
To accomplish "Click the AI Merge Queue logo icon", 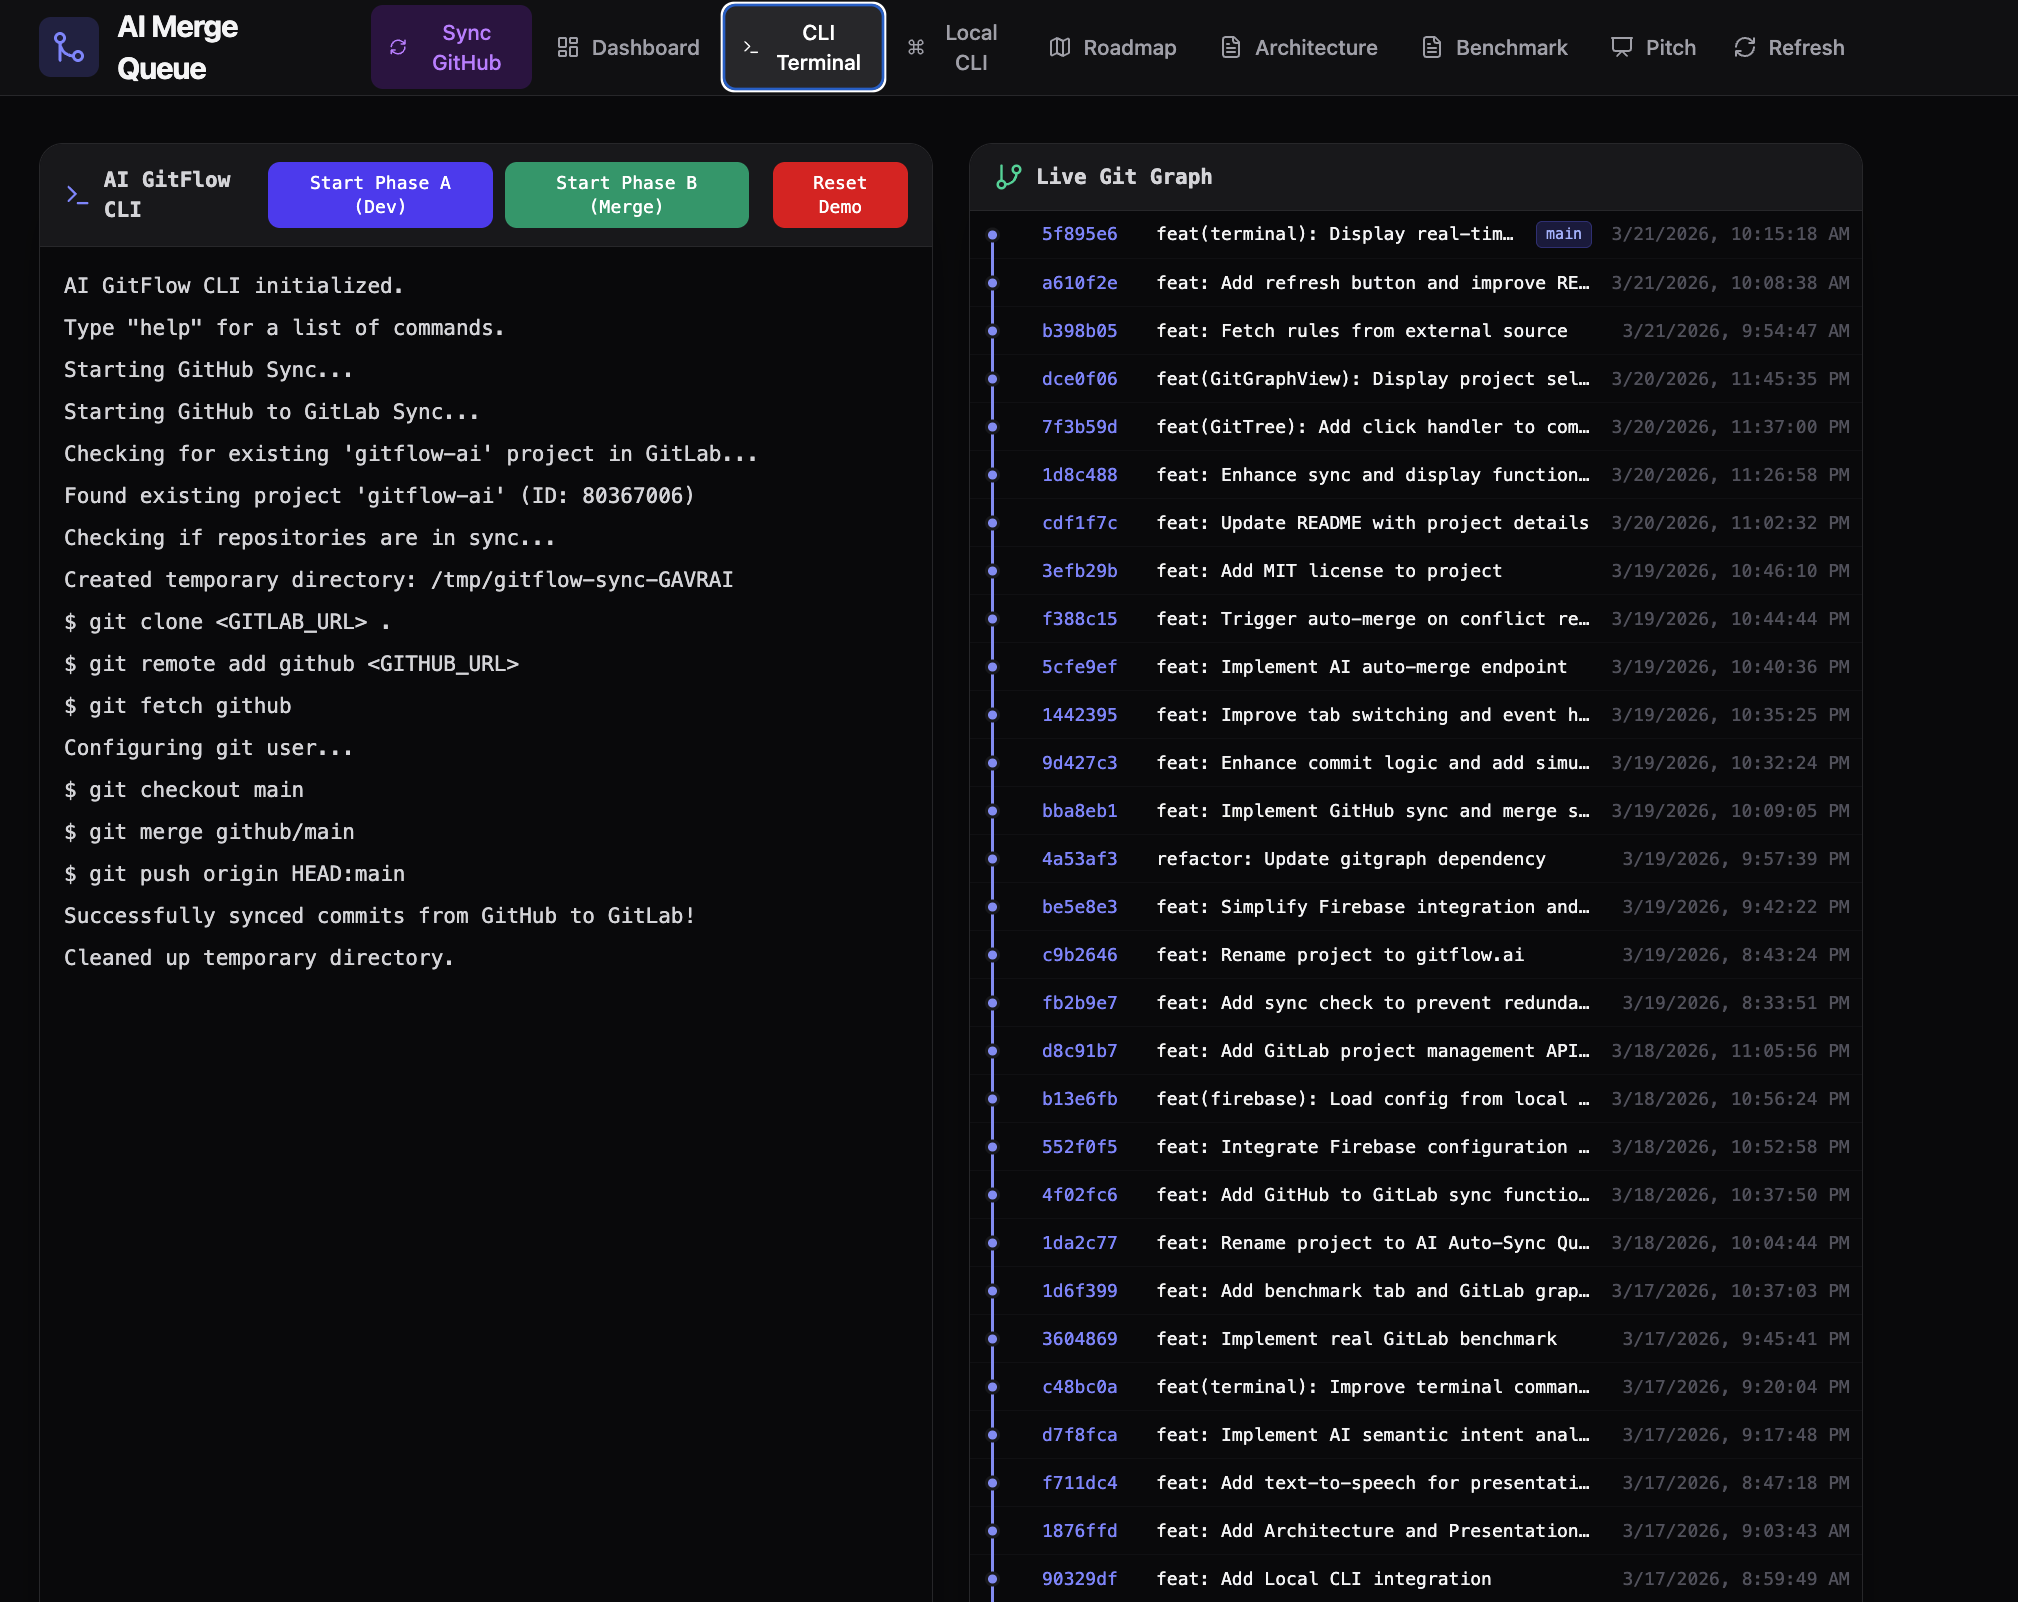I will [x=68, y=47].
